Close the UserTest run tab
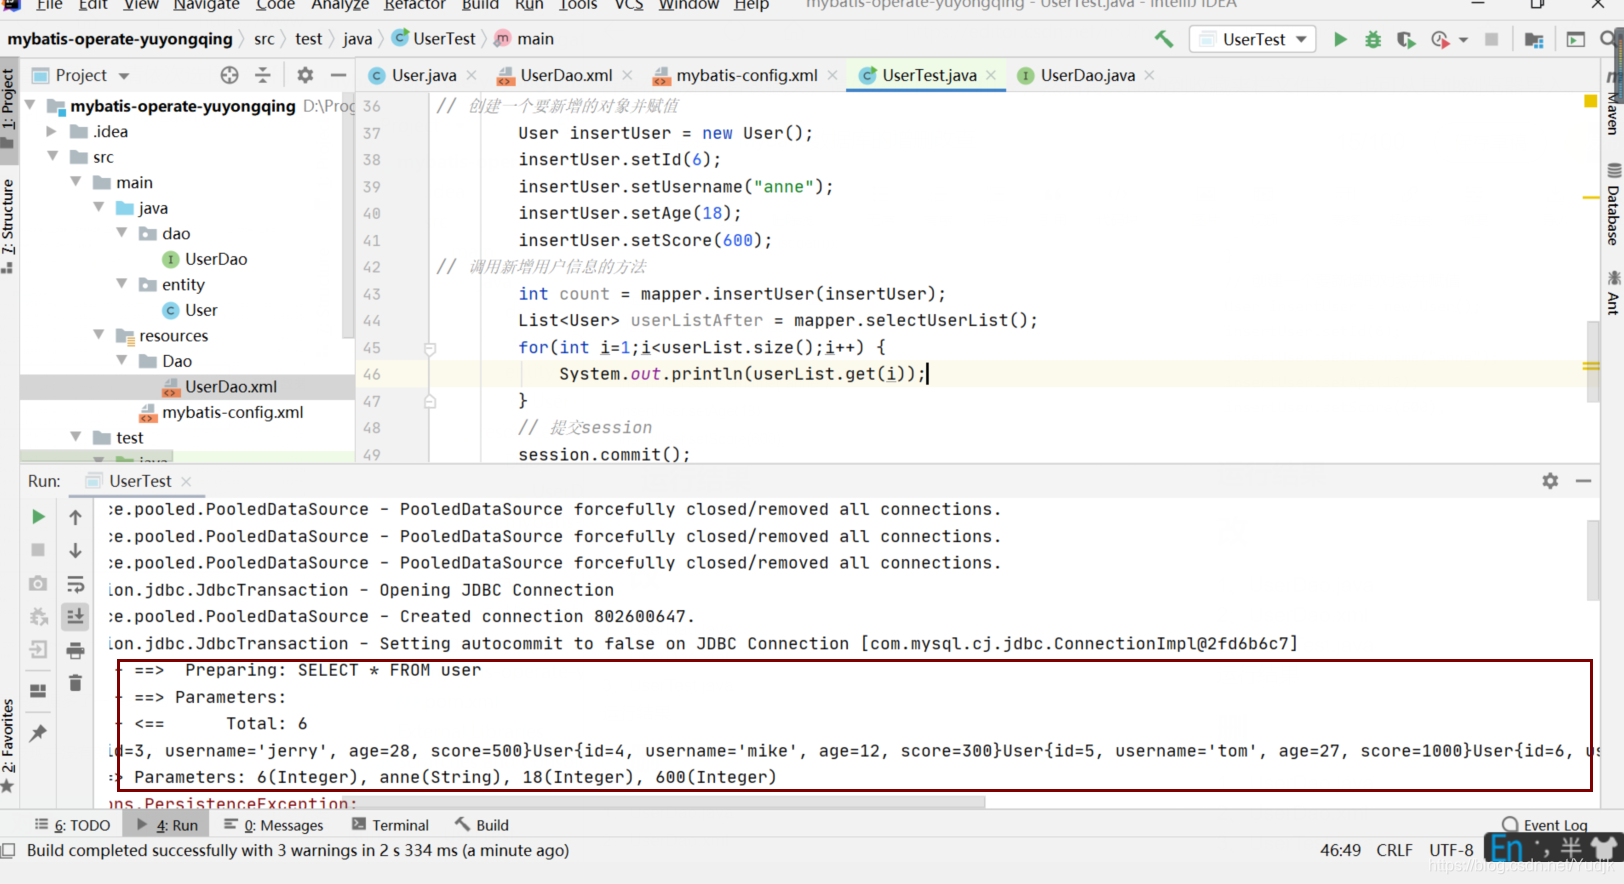This screenshot has height=884, width=1624. pyautogui.click(x=187, y=481)
